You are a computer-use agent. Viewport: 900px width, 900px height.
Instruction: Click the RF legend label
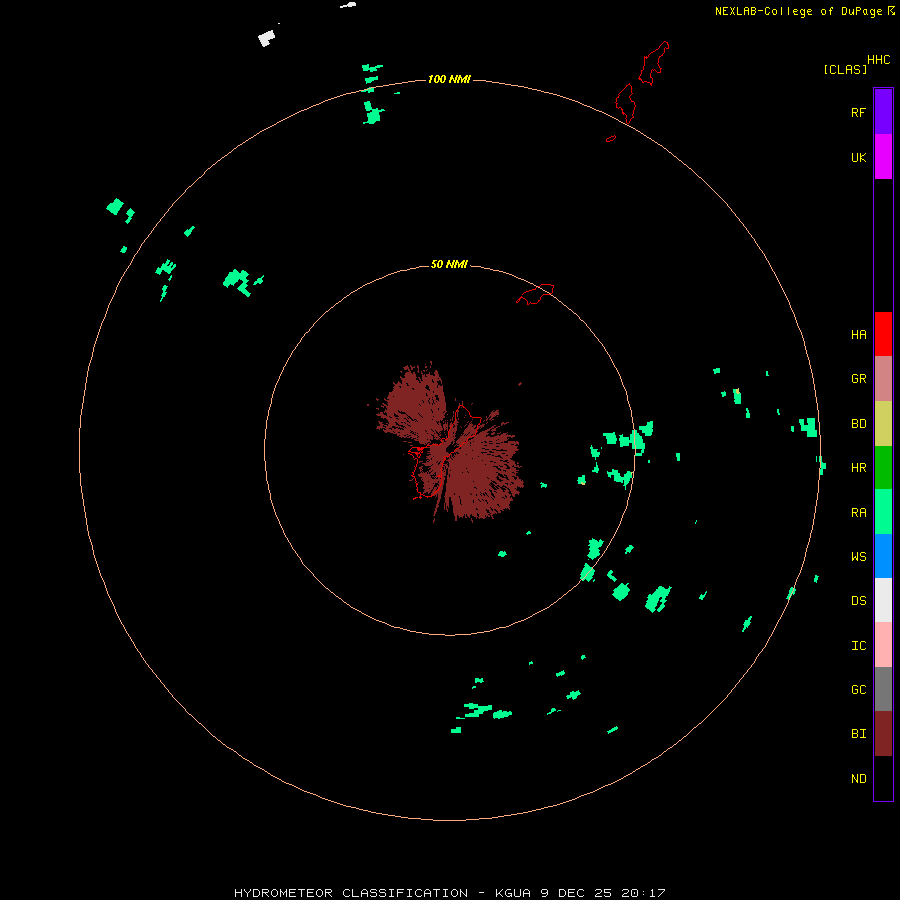[x=858, y=112]
